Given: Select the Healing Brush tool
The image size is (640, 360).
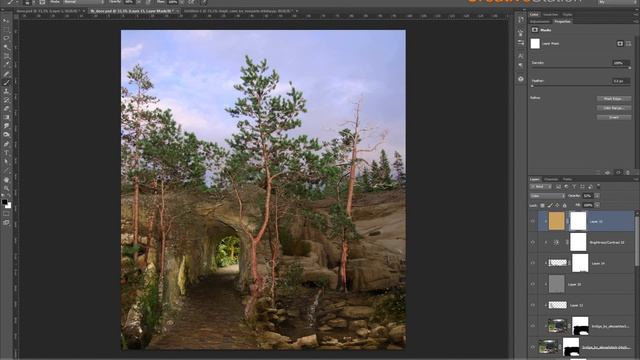Looking at the screenshot, I should [6, 74].
